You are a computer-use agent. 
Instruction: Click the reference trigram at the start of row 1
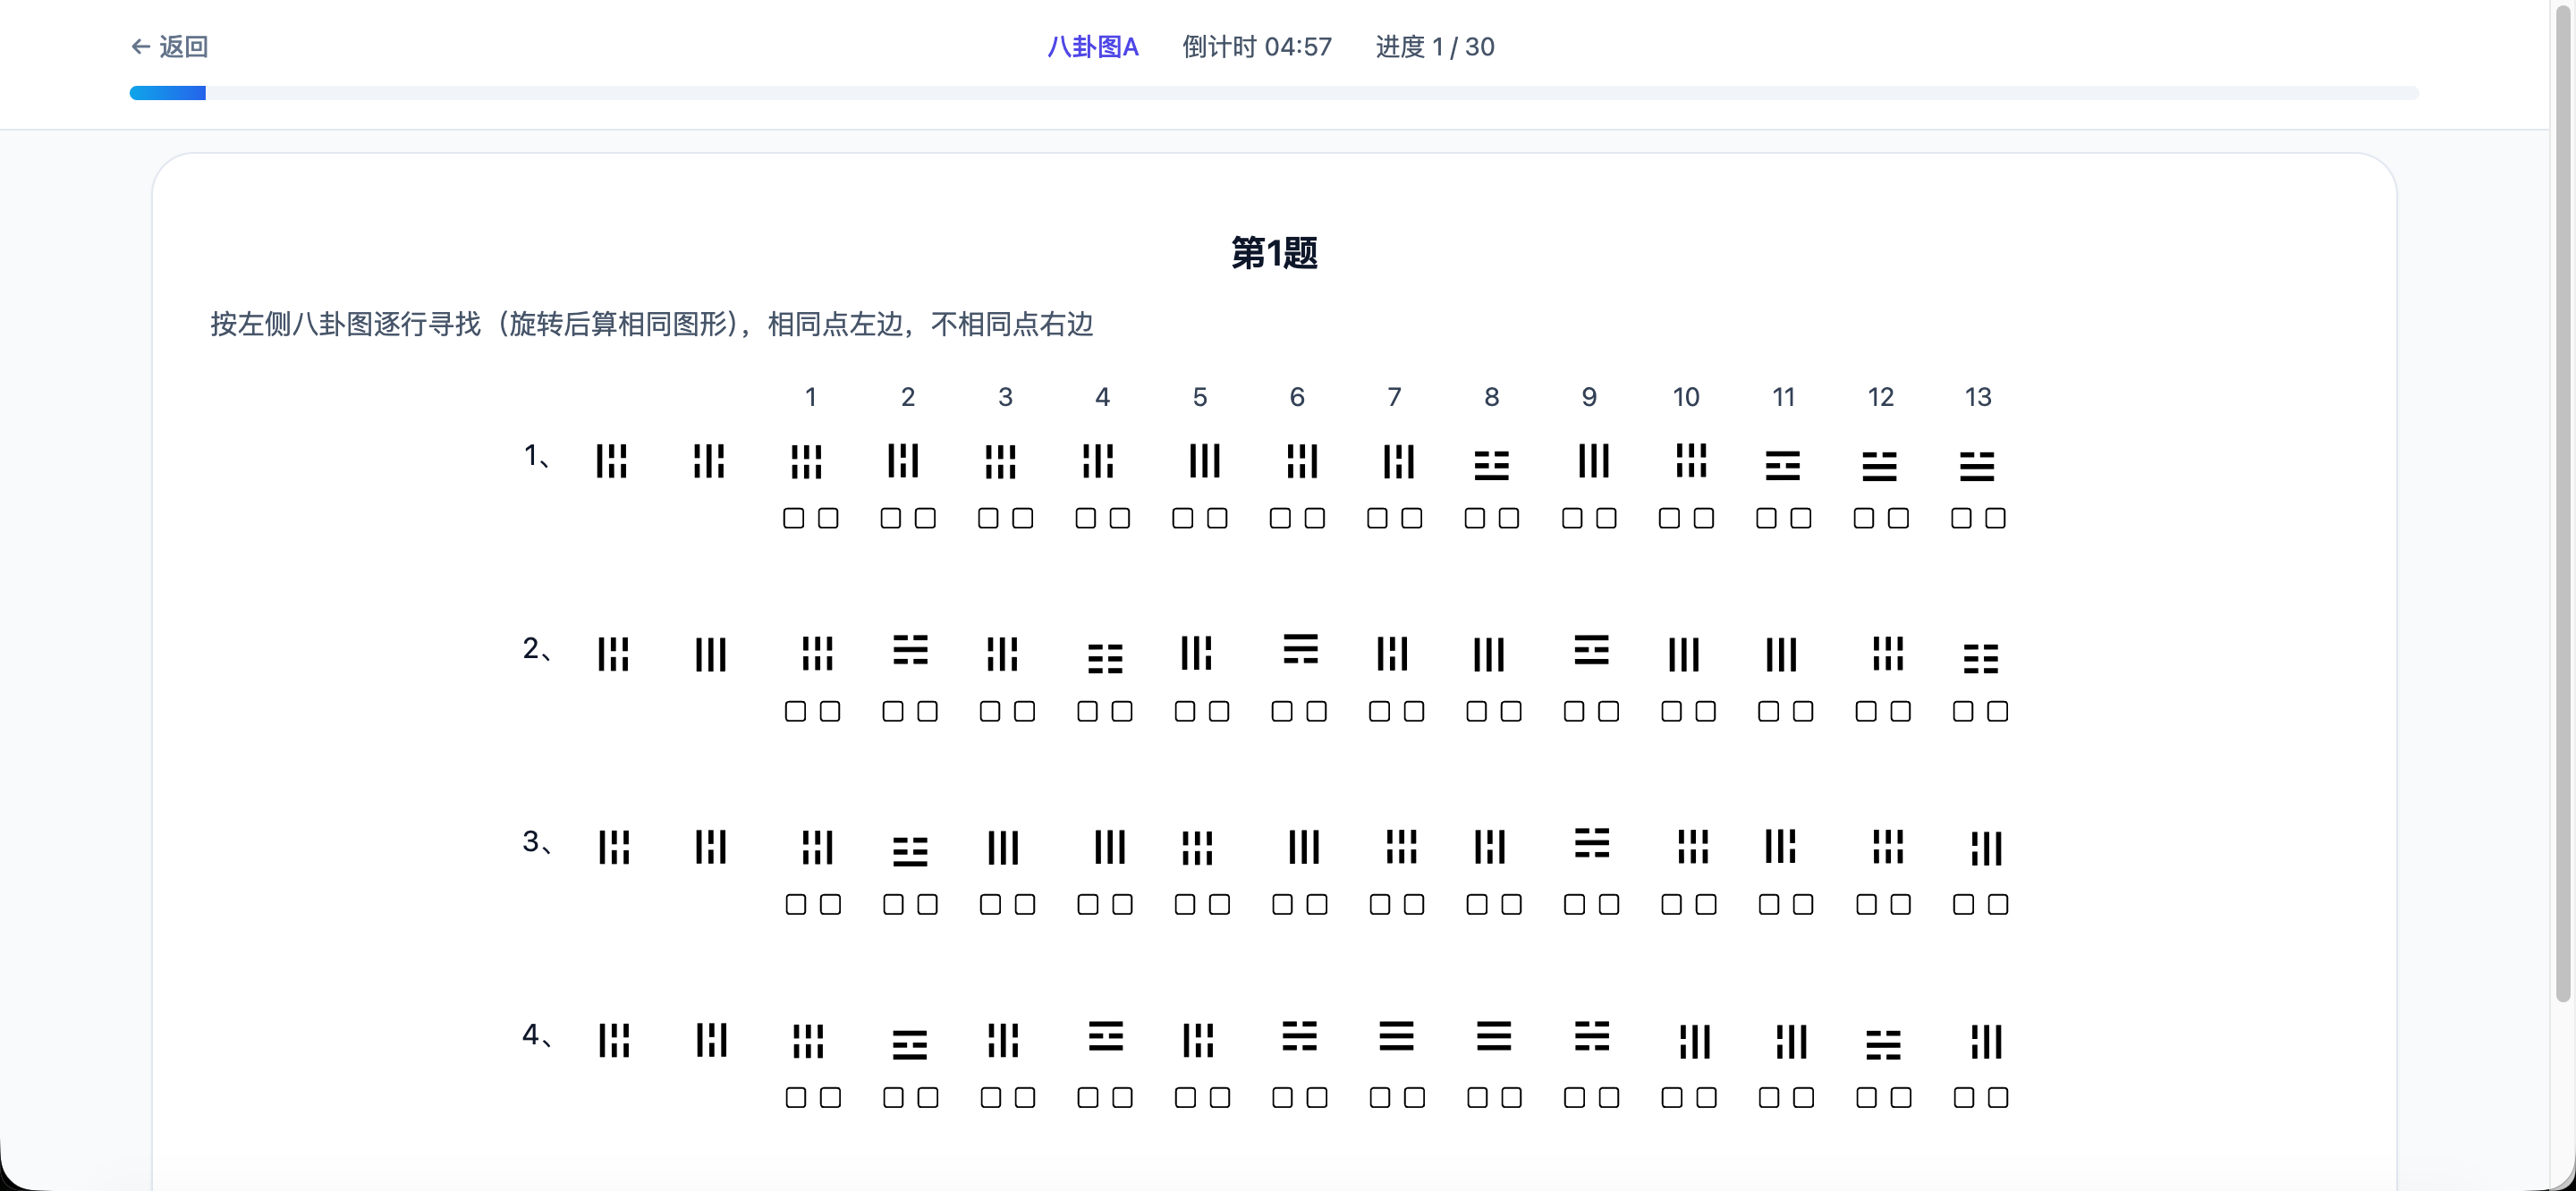click(612, 461)
